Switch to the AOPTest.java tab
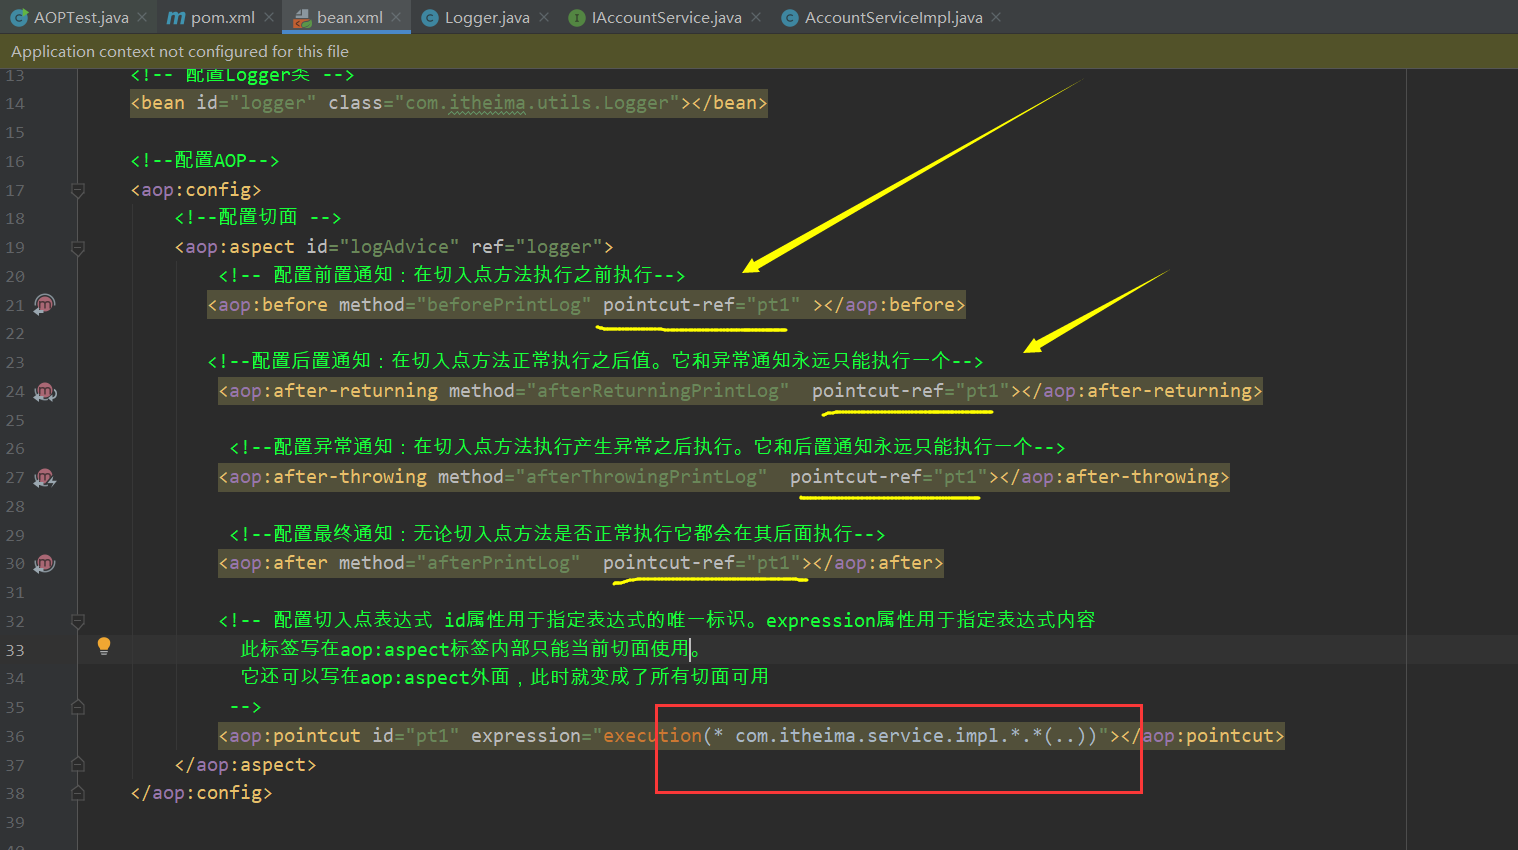The height and width of the screenshot is (850, 1518). pyautogui.click(x=81, y=17)
